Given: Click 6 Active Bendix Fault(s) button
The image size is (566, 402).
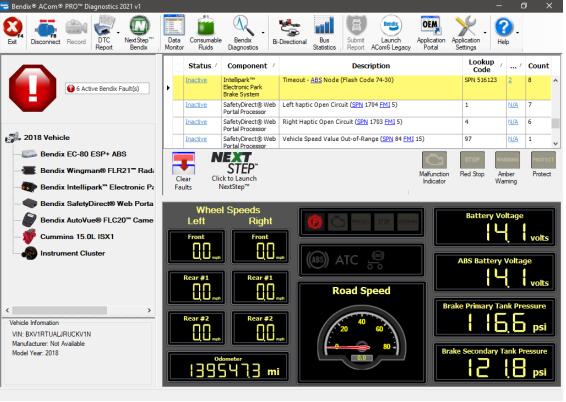Looking at the screenshot, I should pyautogui.click(x=107, y=88).
